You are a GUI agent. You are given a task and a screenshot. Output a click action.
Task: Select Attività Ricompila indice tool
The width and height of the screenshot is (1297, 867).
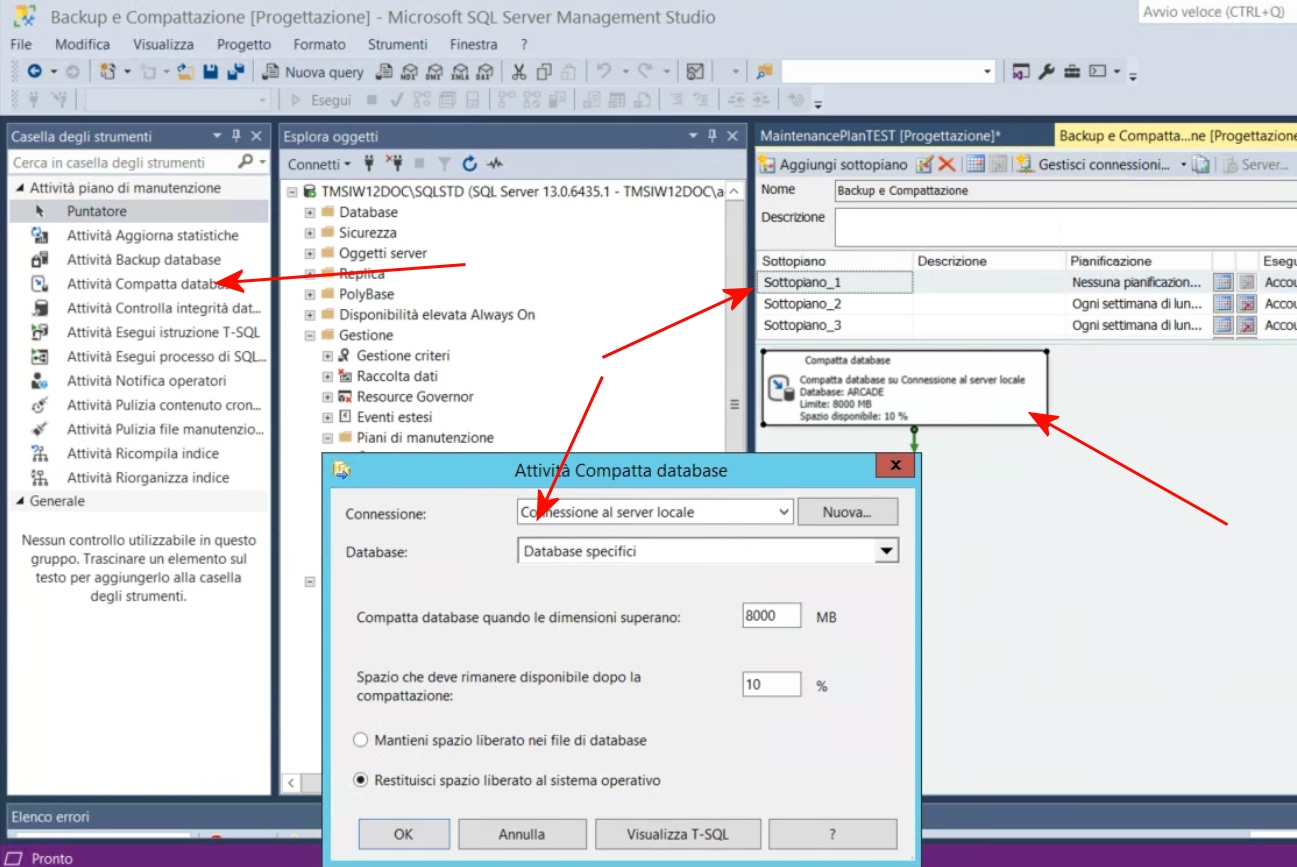[142, 453]
